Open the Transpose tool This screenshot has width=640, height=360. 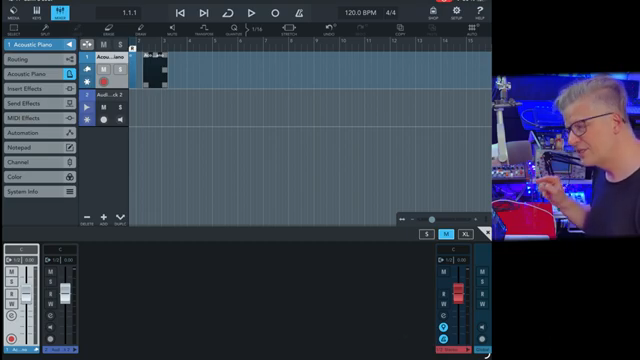click(x=204, y=29)
